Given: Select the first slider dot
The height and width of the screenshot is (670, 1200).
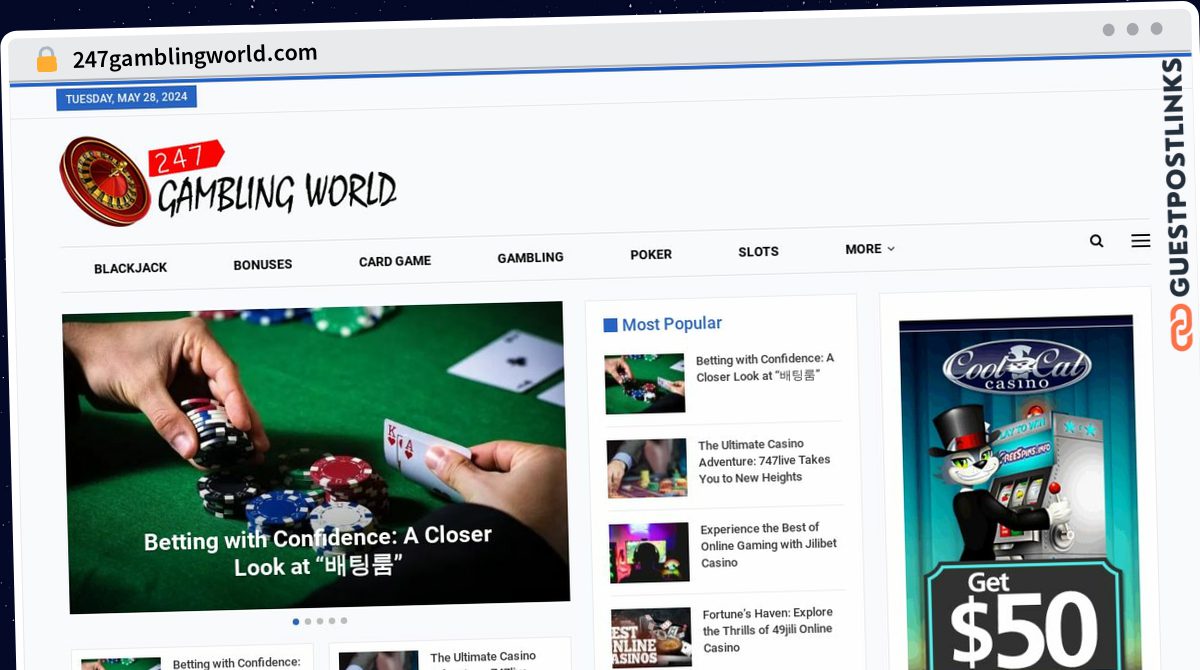Looking at the screenshot, I should coord(296,621).
